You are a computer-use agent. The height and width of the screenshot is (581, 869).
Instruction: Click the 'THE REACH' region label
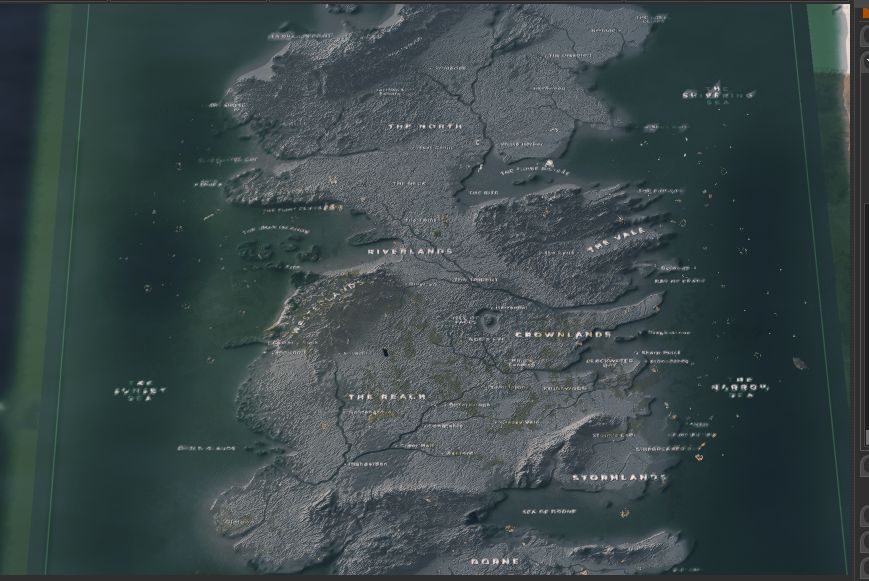click(387, 396)
